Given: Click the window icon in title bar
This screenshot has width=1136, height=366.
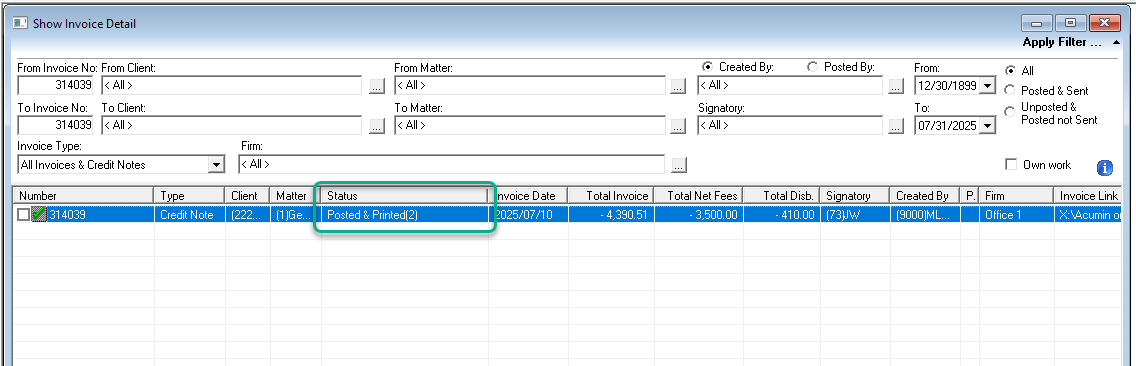Looking at the screenshot, I should point(20,22).
